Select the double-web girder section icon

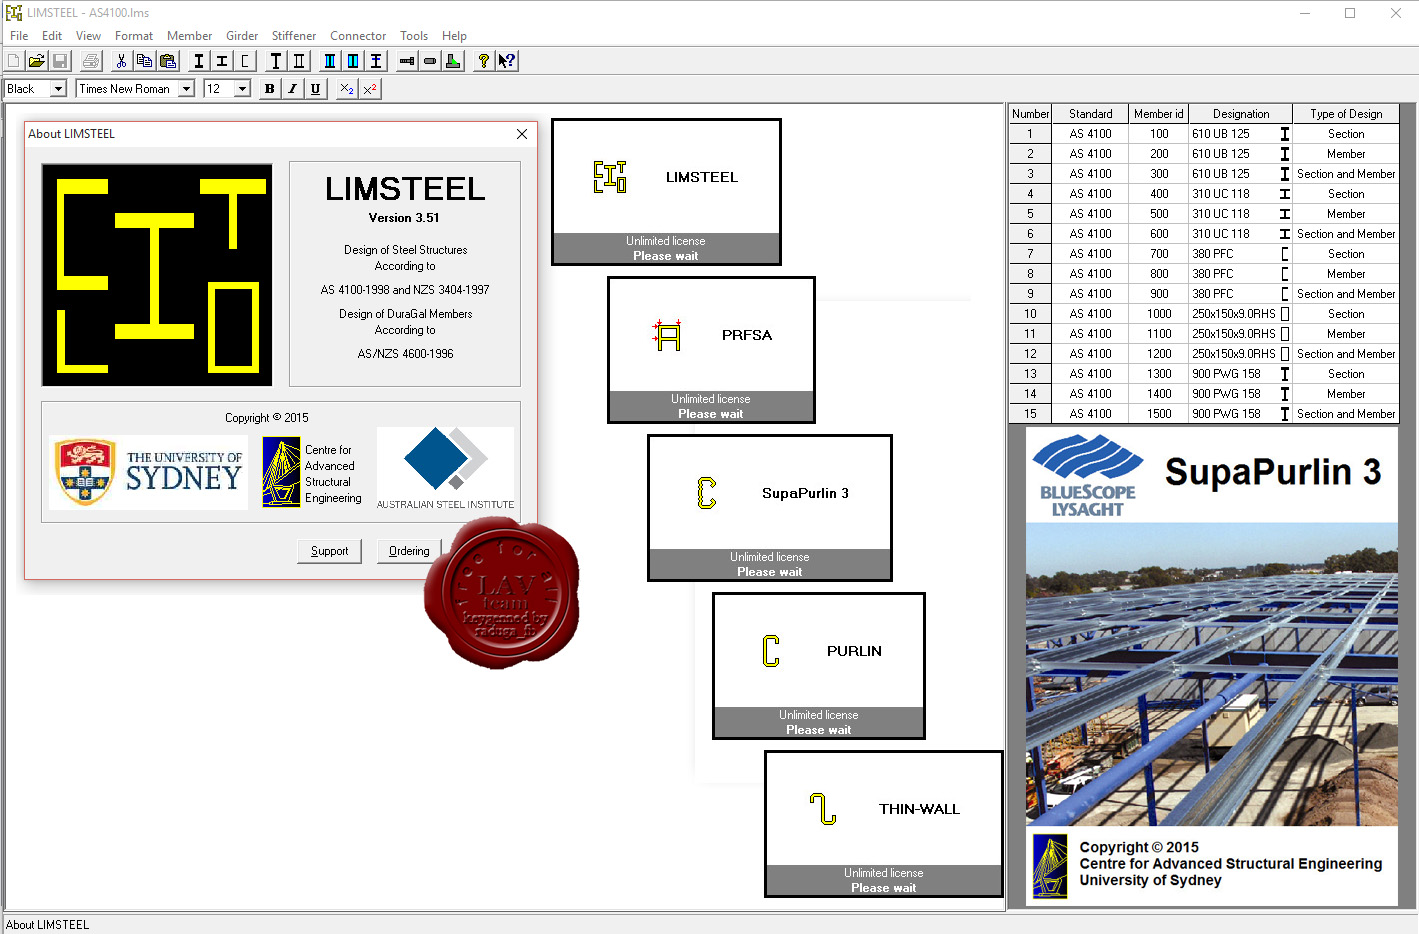click(299, 61)
